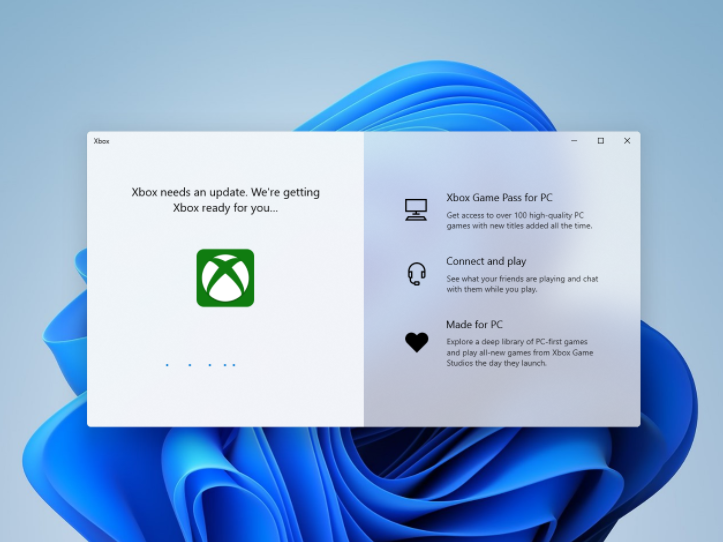Minimize the Xbox window

tap(574, 141)
